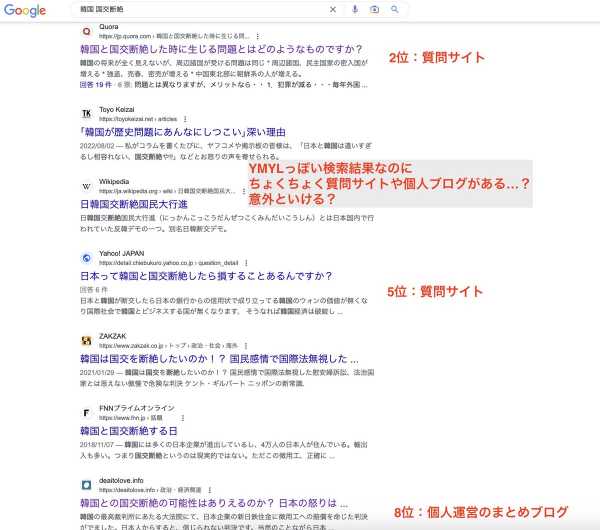
Task: Click the jp.quora.com URL breadcrumb
Action: pos(174,36)
